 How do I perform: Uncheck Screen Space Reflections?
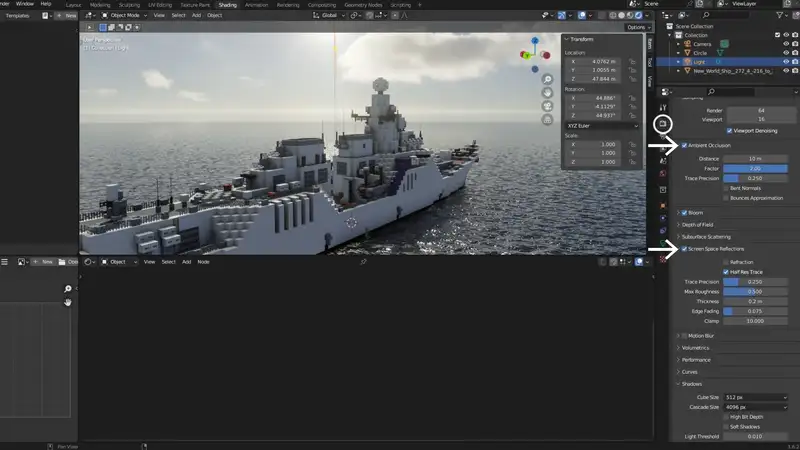(684, 248)
